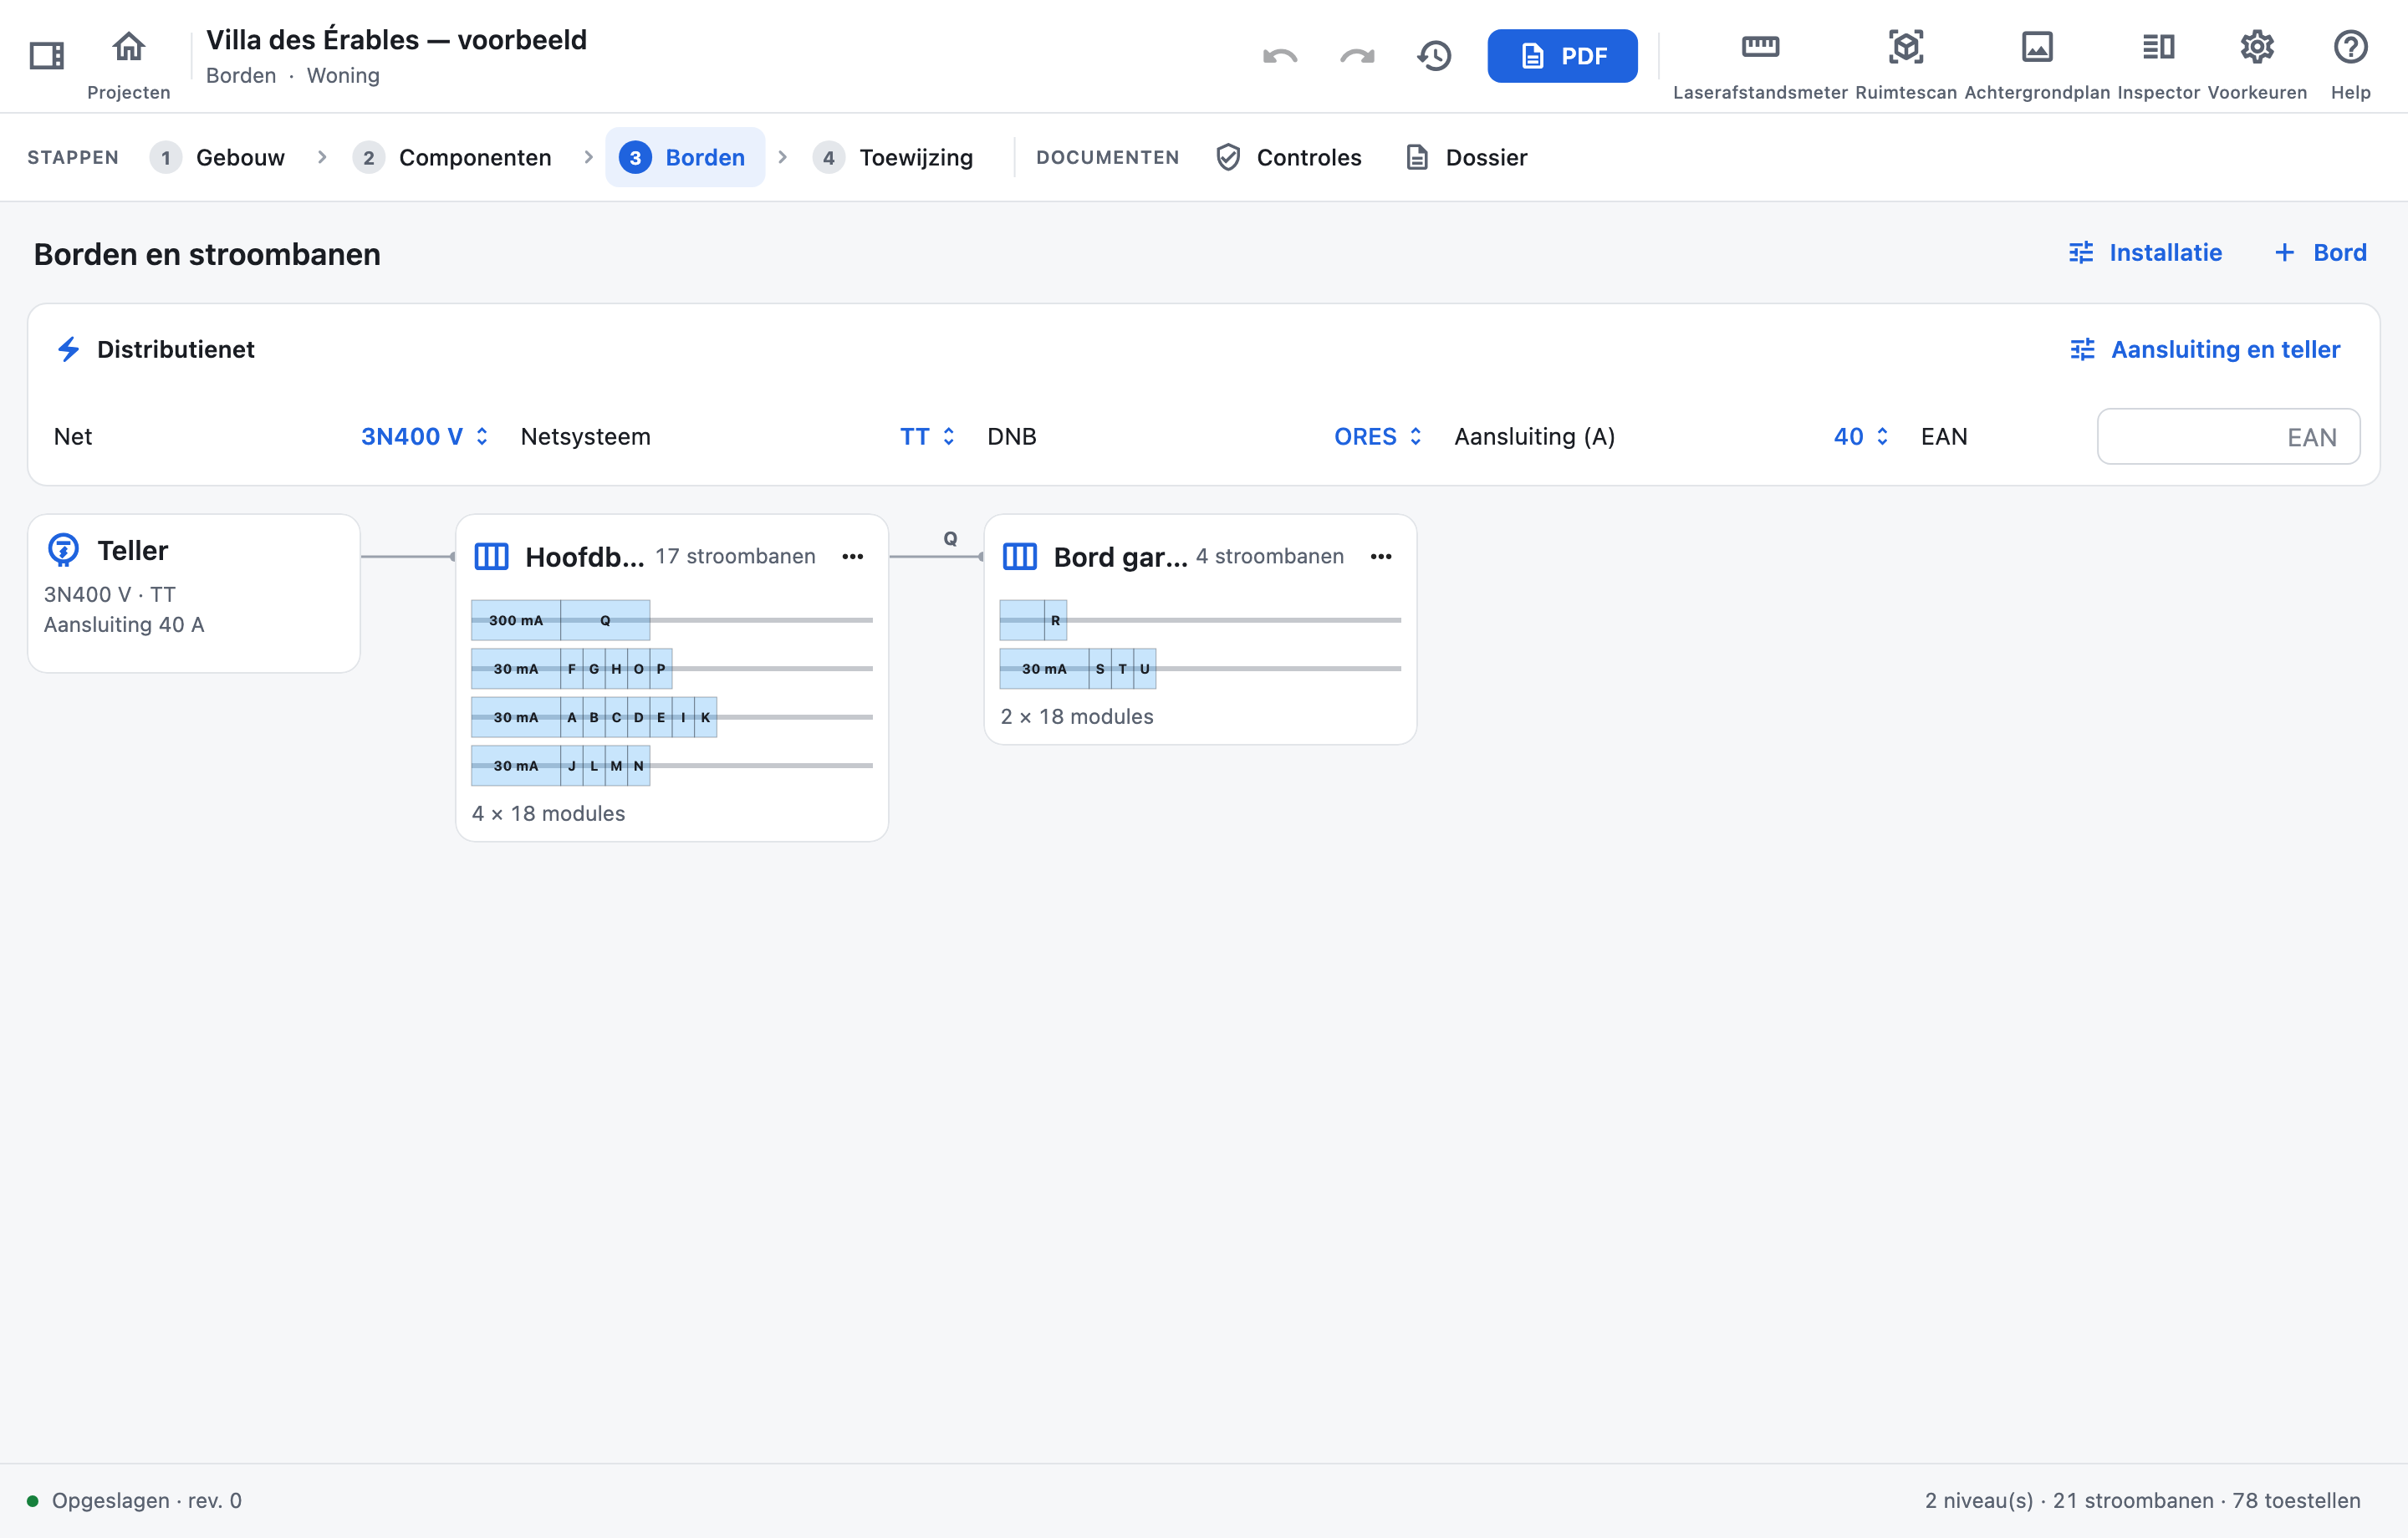Select the 30 mA differential in Bord garage
Image resolution: width=2408 pixels, height=1538 pixels.
(x=1044, y=668)
